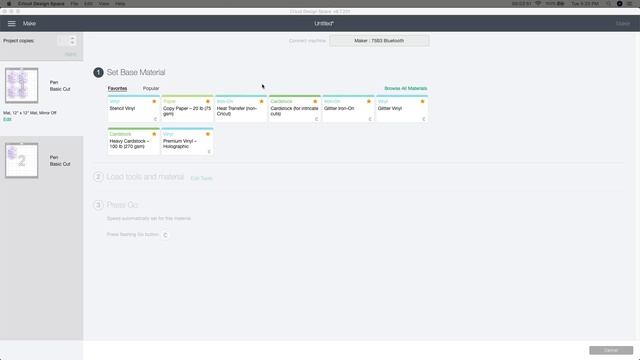Click the step 1 Set Base Material badge
Viewport: 640px width, 360px height.
pos(98,72)
